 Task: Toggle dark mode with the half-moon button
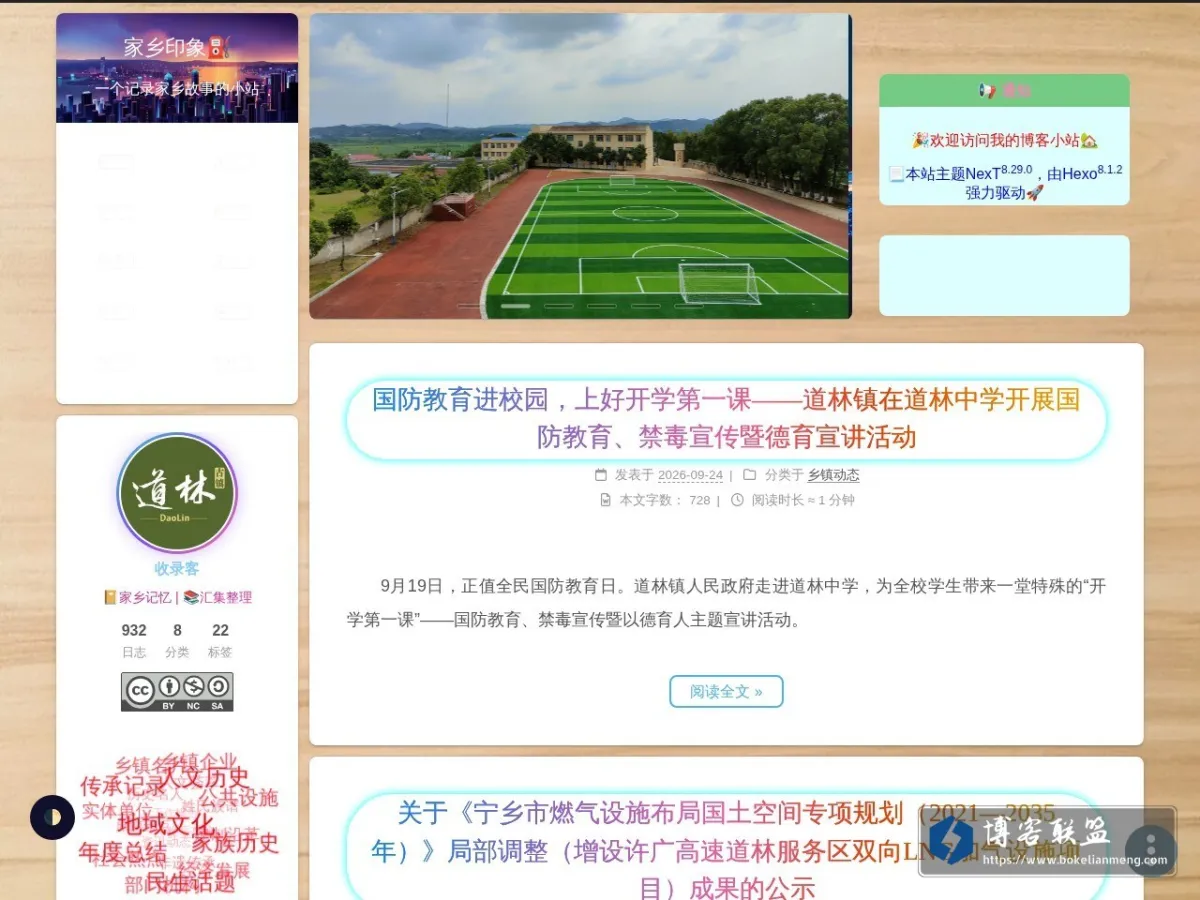tap(52, 818)
